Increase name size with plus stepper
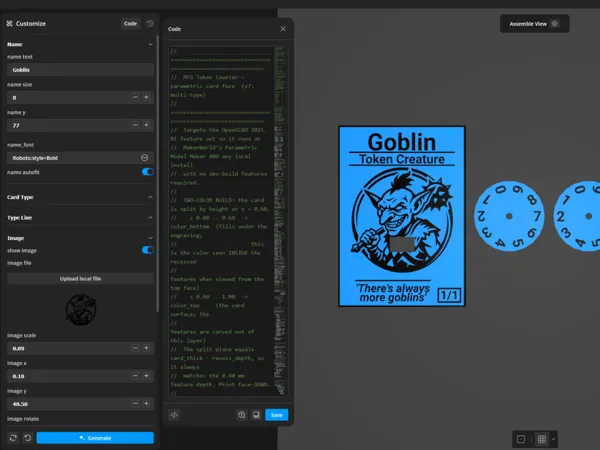Image resolution: width=600 pixels, height=450 pixels. (146, 97)
